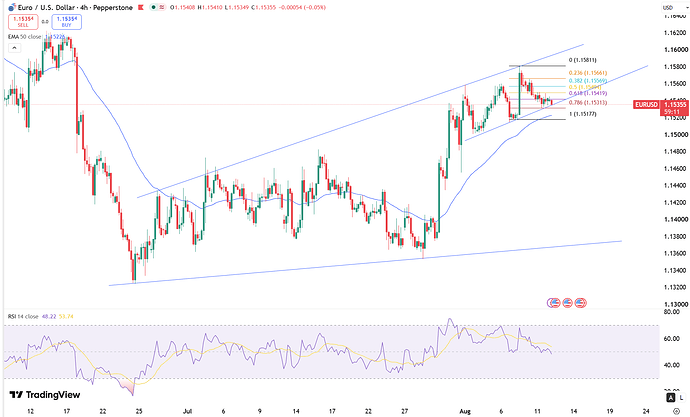Click the last US economic event flag icon

click(581, 303)
